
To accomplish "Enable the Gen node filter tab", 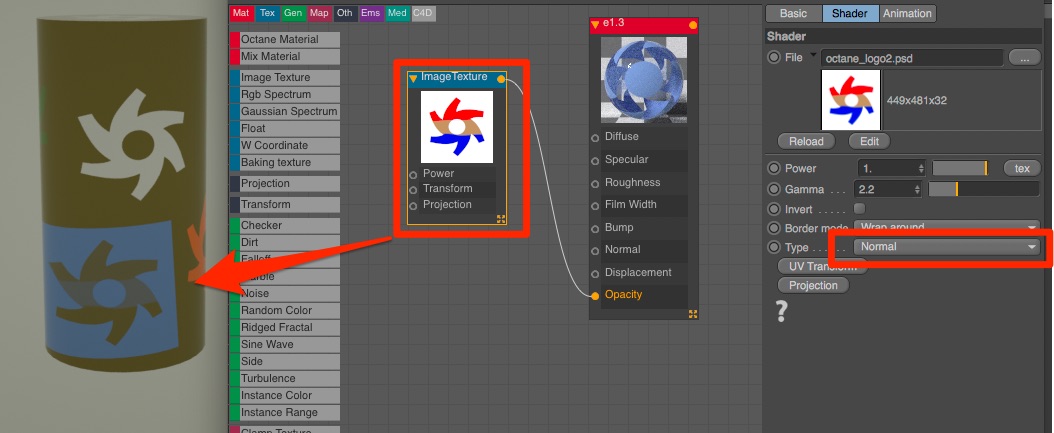I will point(292,13).
